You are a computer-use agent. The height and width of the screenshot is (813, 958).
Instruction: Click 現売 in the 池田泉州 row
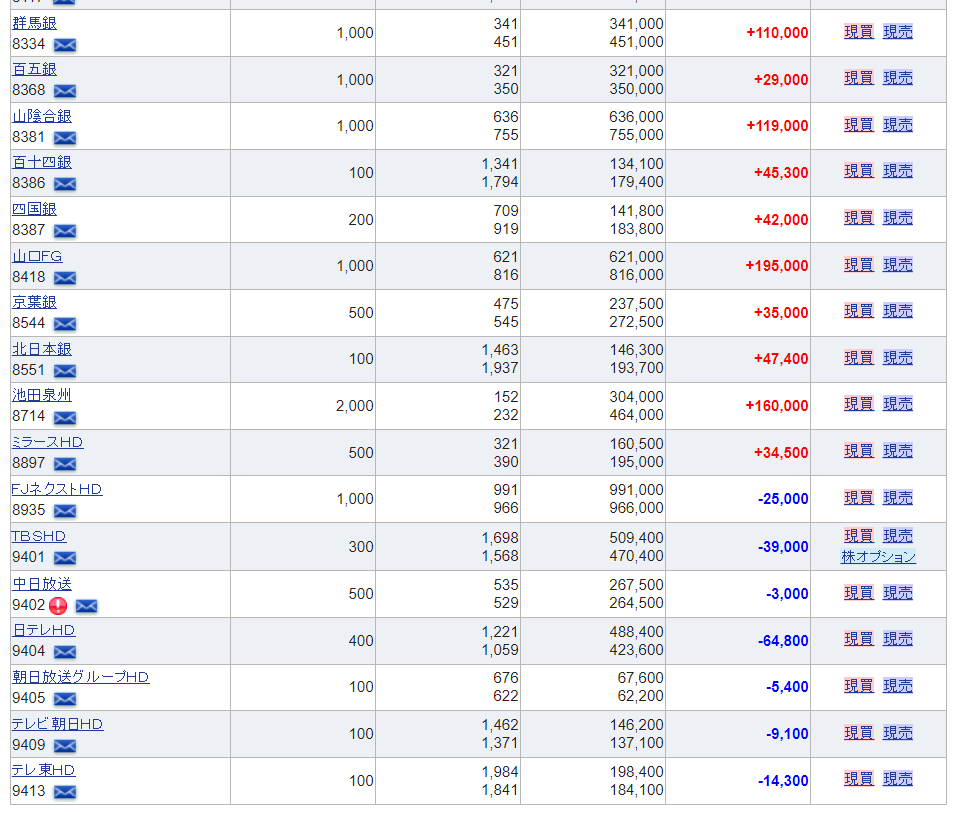tap(898, 404)
